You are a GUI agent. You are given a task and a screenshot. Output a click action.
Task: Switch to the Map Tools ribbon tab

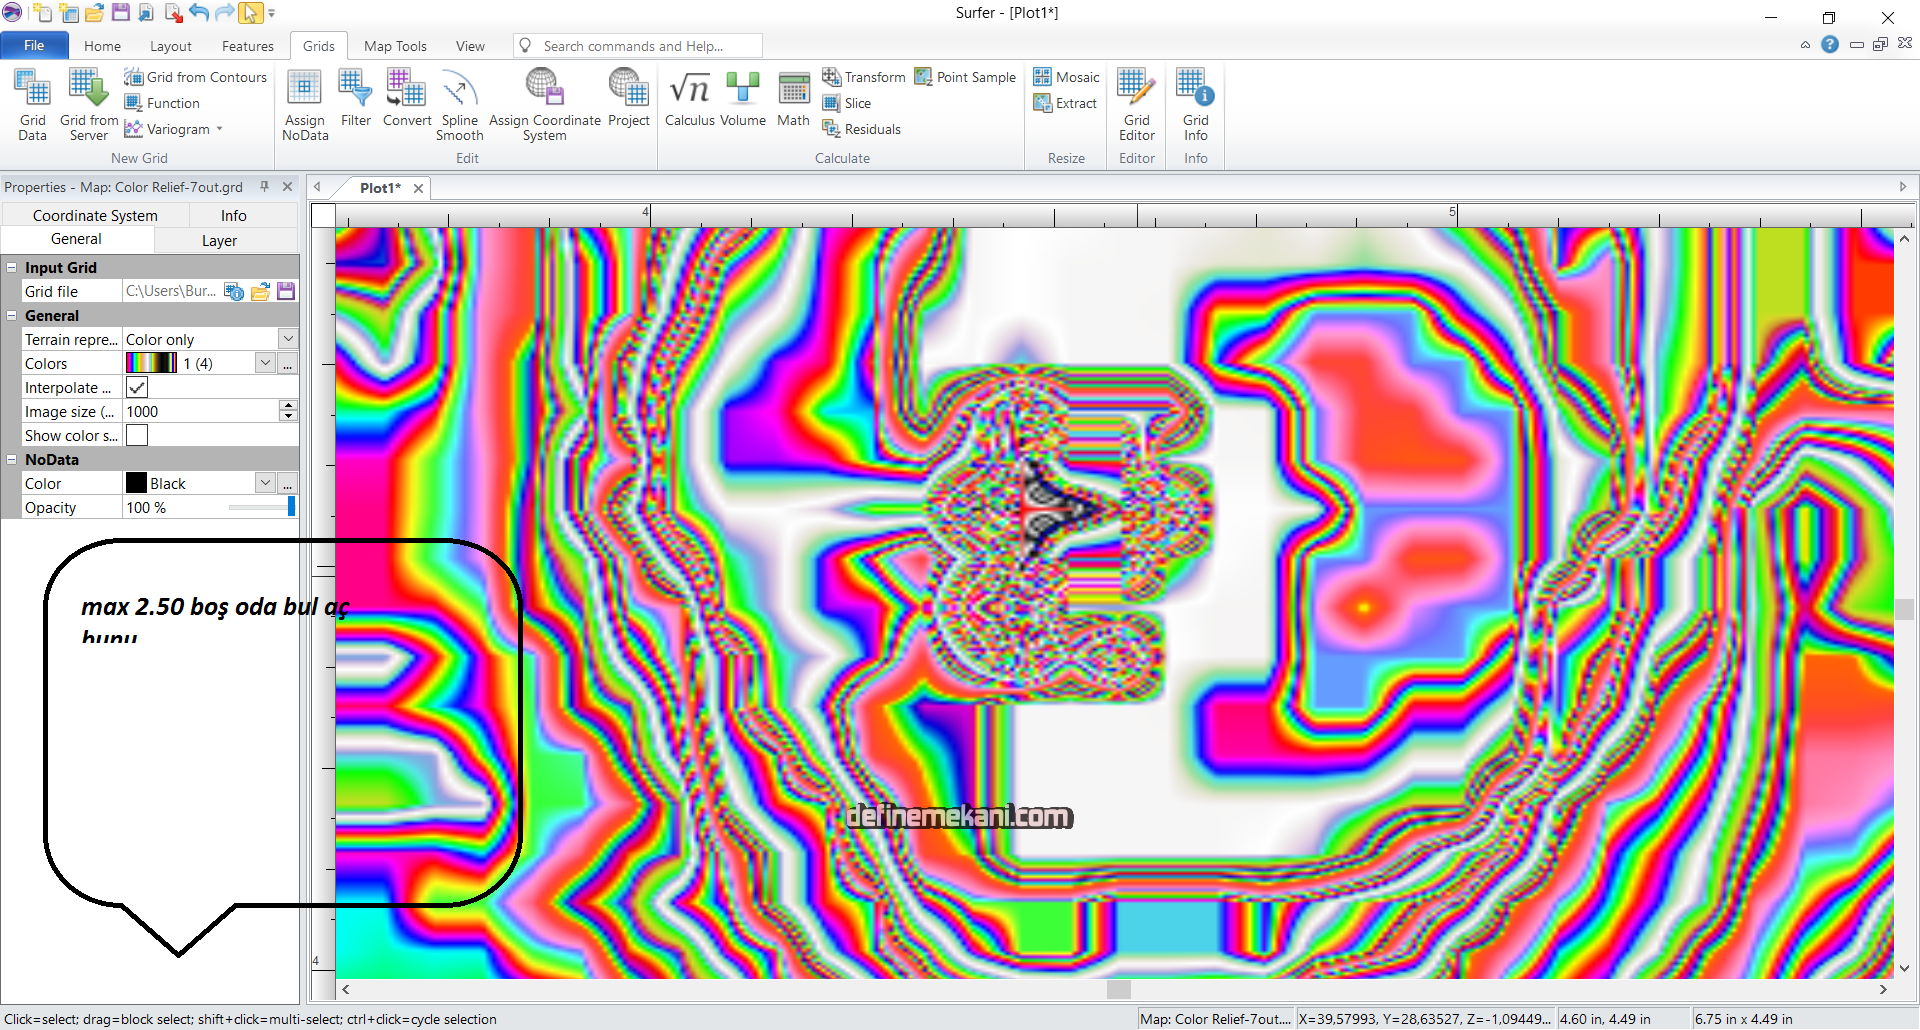click(x=395, y=46)
